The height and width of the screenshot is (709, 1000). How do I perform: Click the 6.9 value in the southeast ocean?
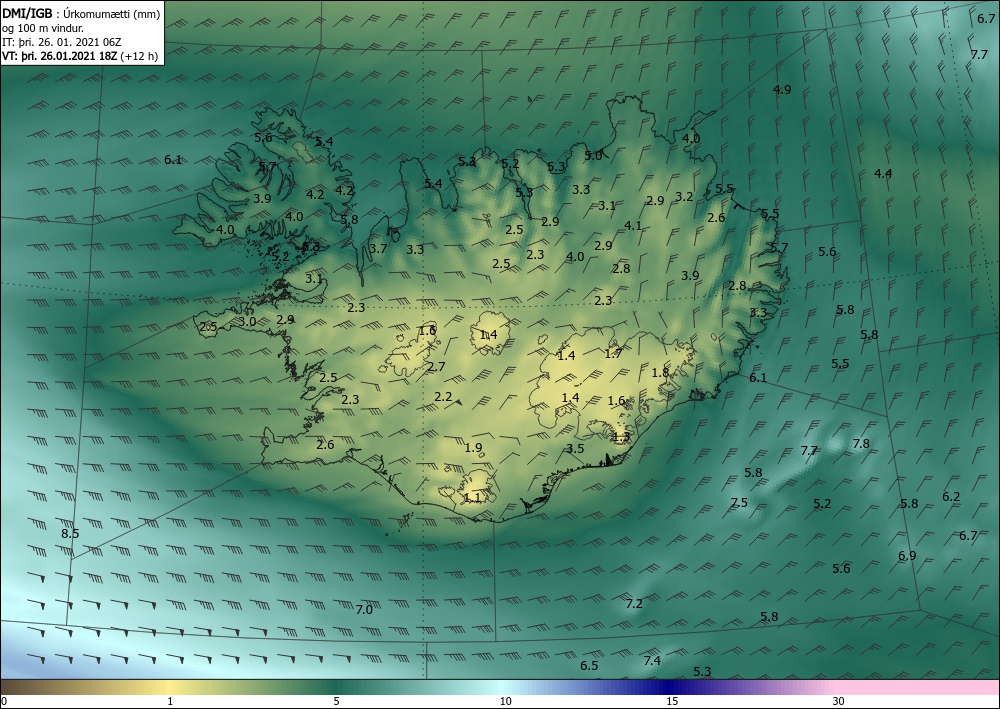[x=907, y=555]
